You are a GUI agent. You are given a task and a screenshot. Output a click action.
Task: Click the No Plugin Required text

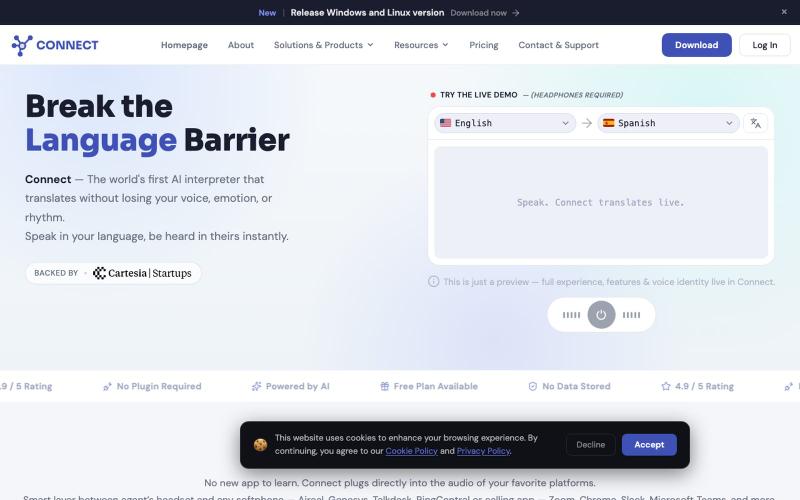pos(159,386)
